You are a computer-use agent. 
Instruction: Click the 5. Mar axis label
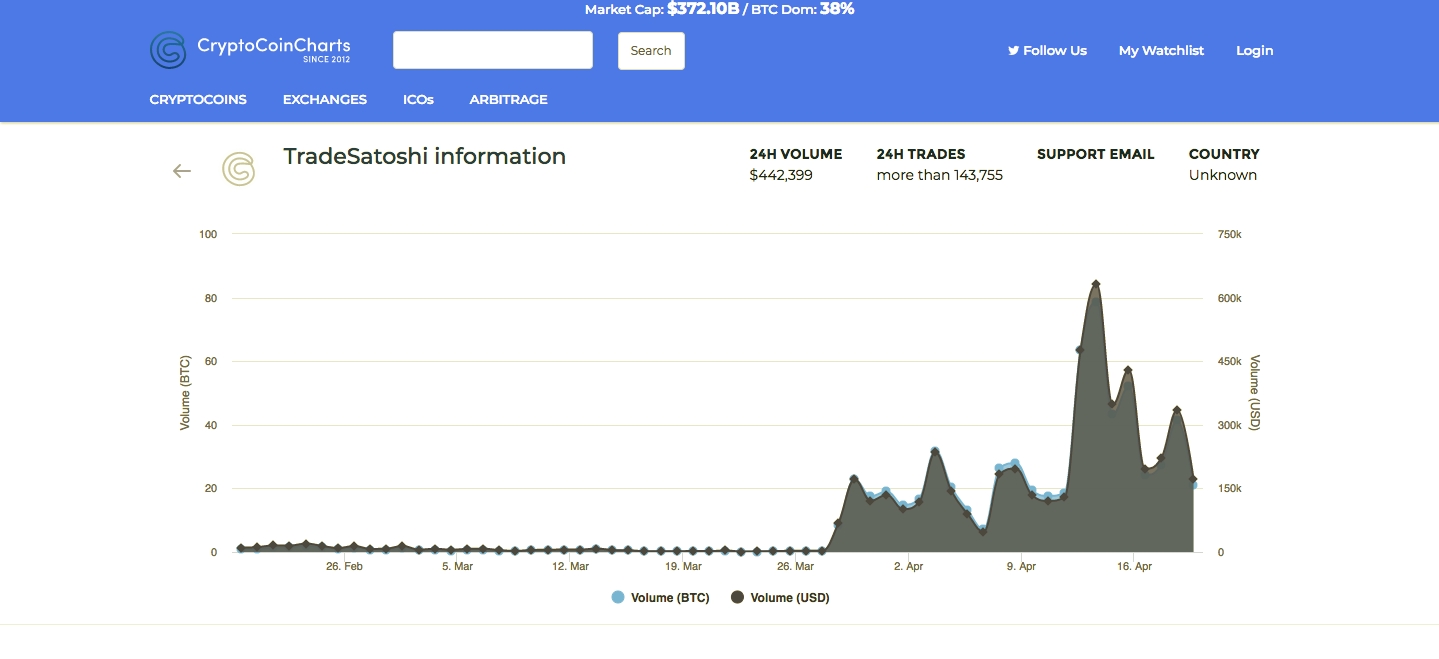pos(457,566)
